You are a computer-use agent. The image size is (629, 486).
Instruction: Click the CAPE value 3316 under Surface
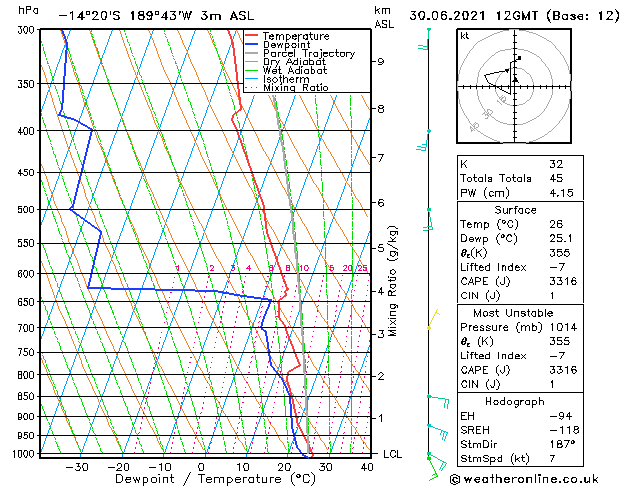[x=563, y=281]
